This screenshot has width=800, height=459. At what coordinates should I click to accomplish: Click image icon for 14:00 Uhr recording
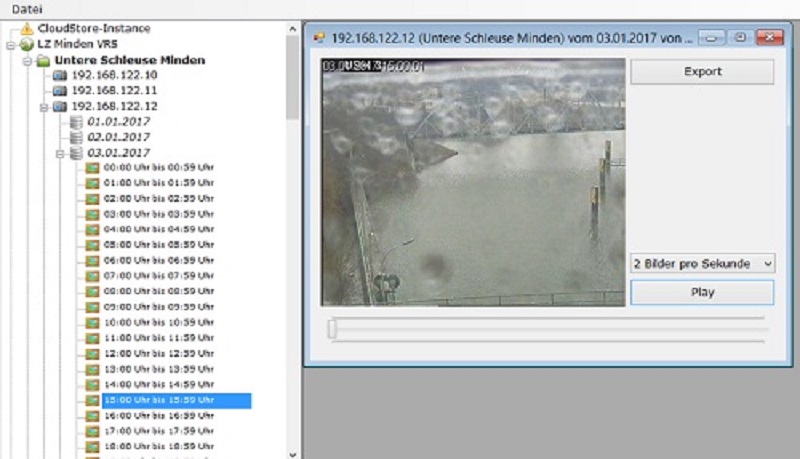[92, 385]
